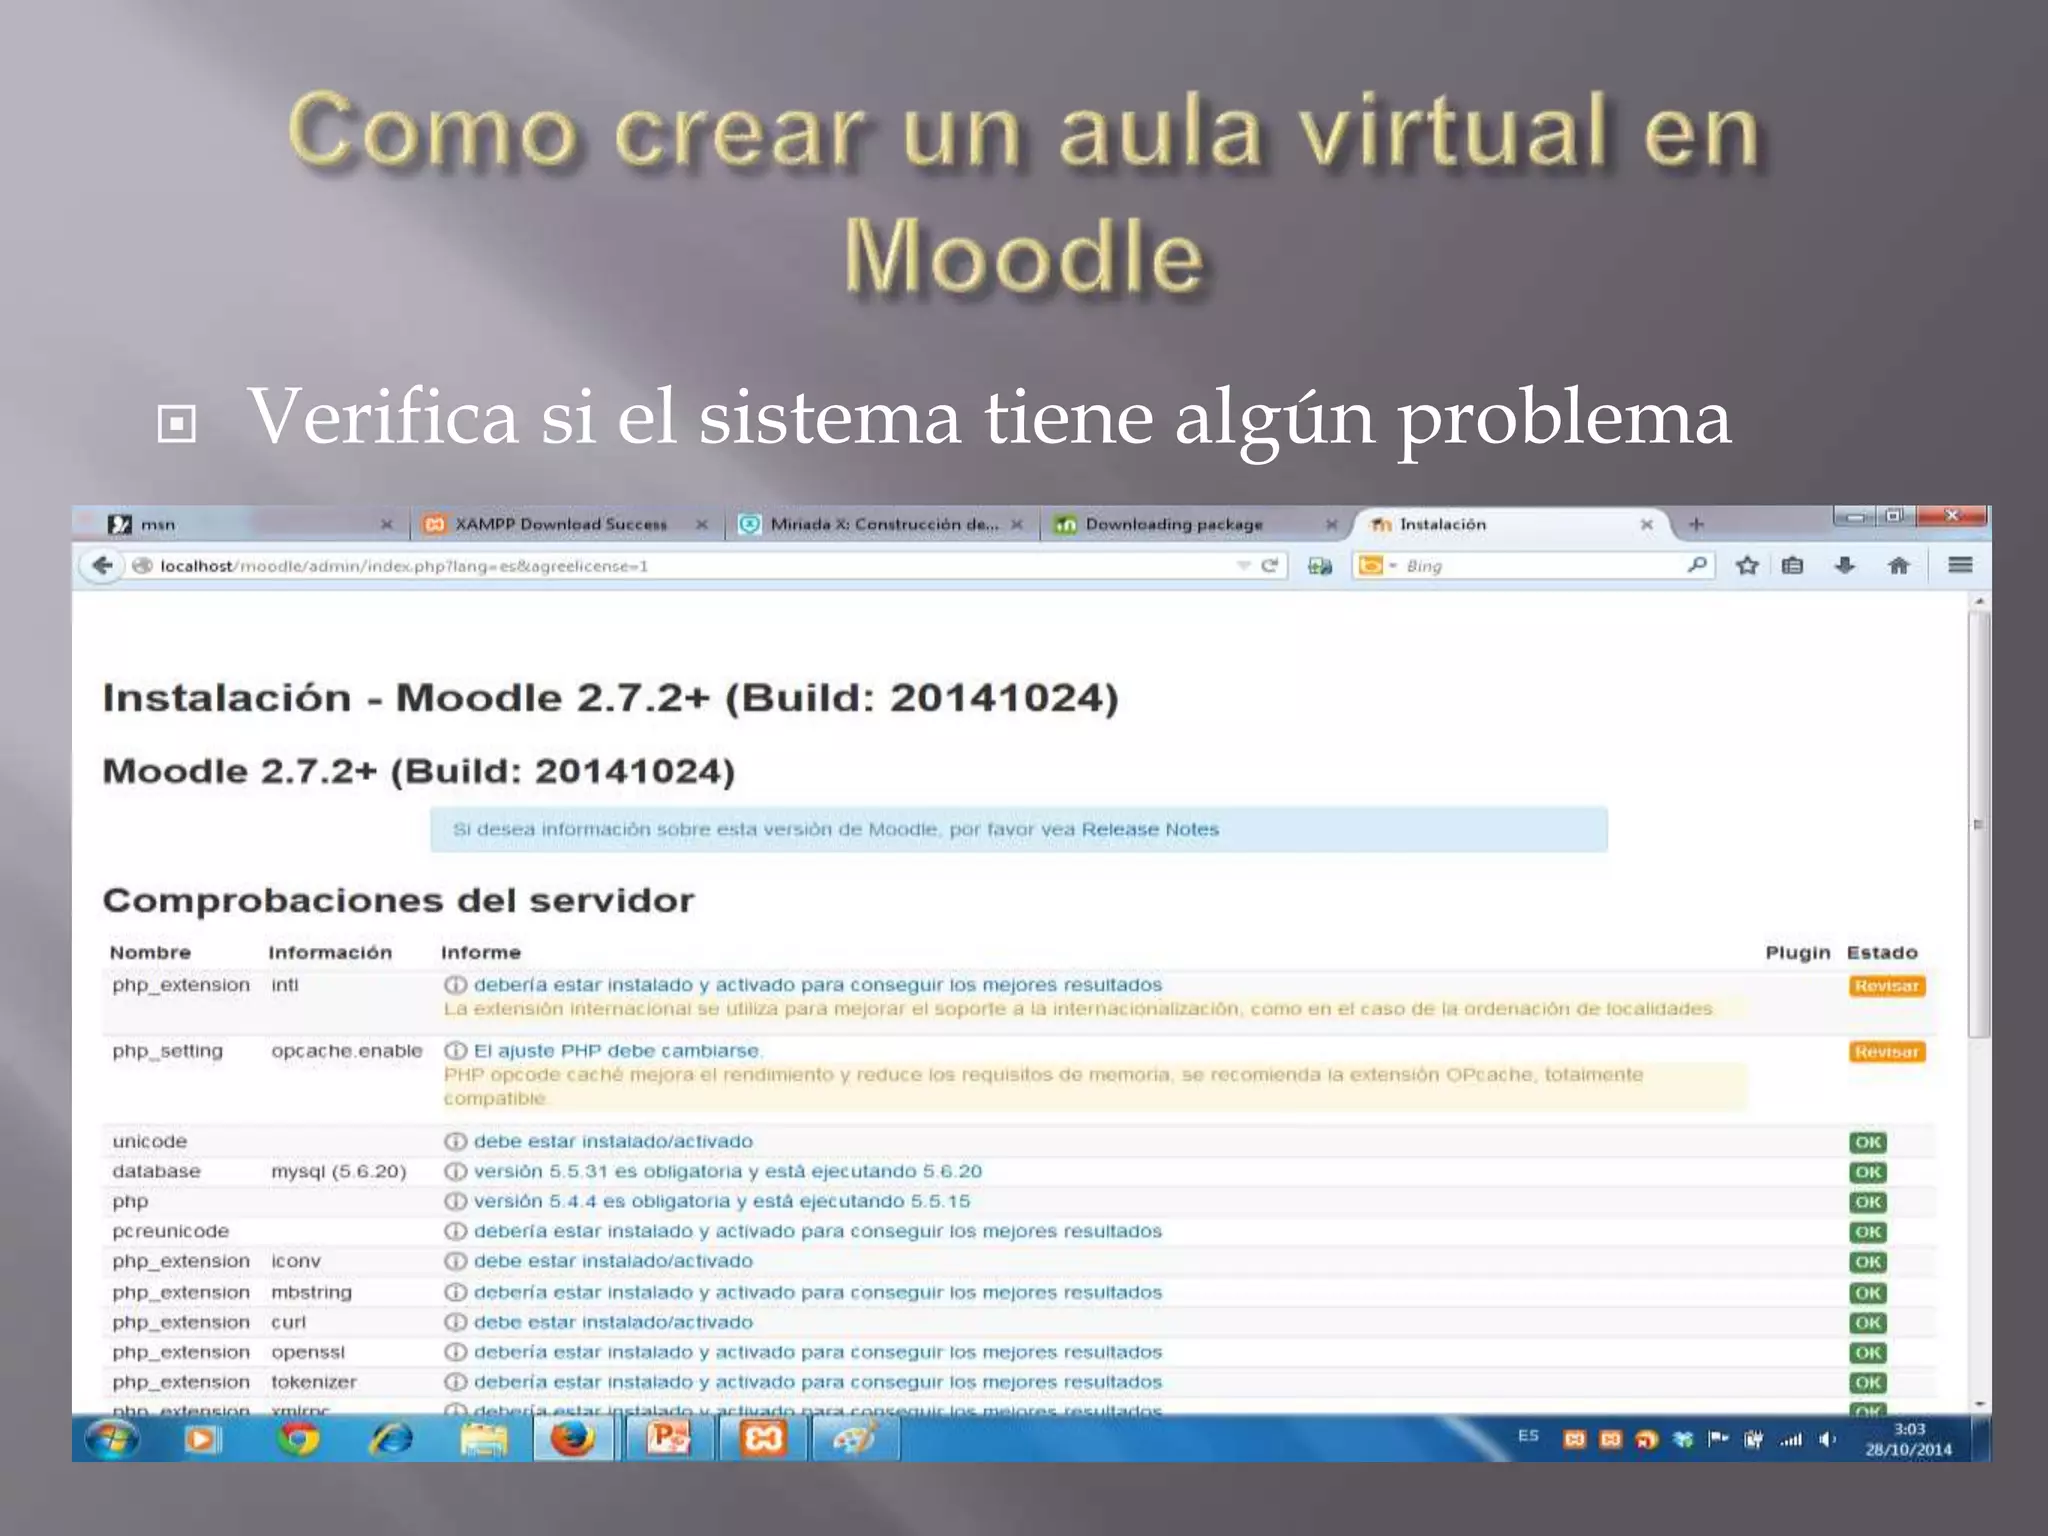Open the Paint taskbar icon
The width and height of the screenshot is (2048, 1536).
[854, 1439]
